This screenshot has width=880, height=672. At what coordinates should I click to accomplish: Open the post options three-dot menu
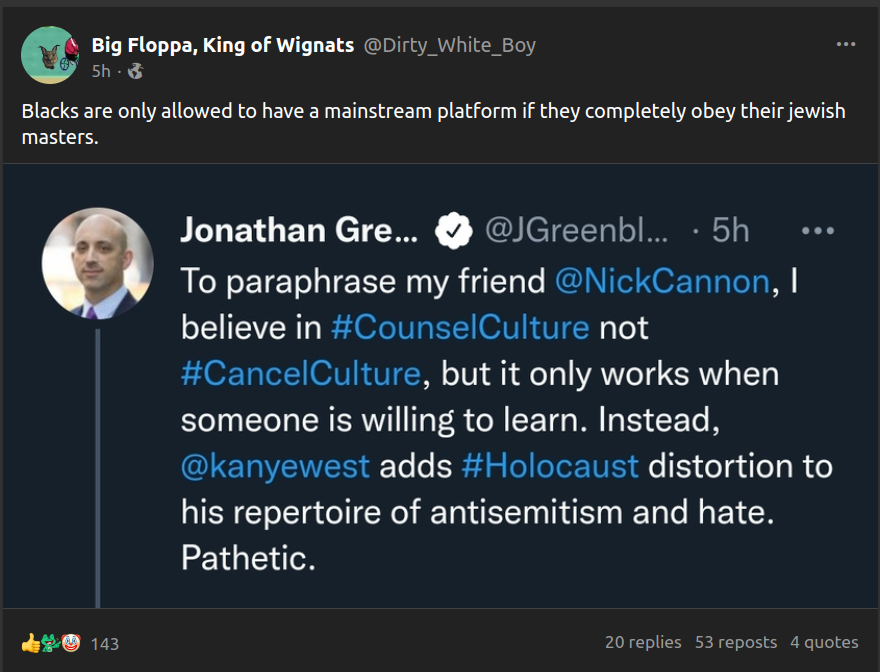pos(846,44)
